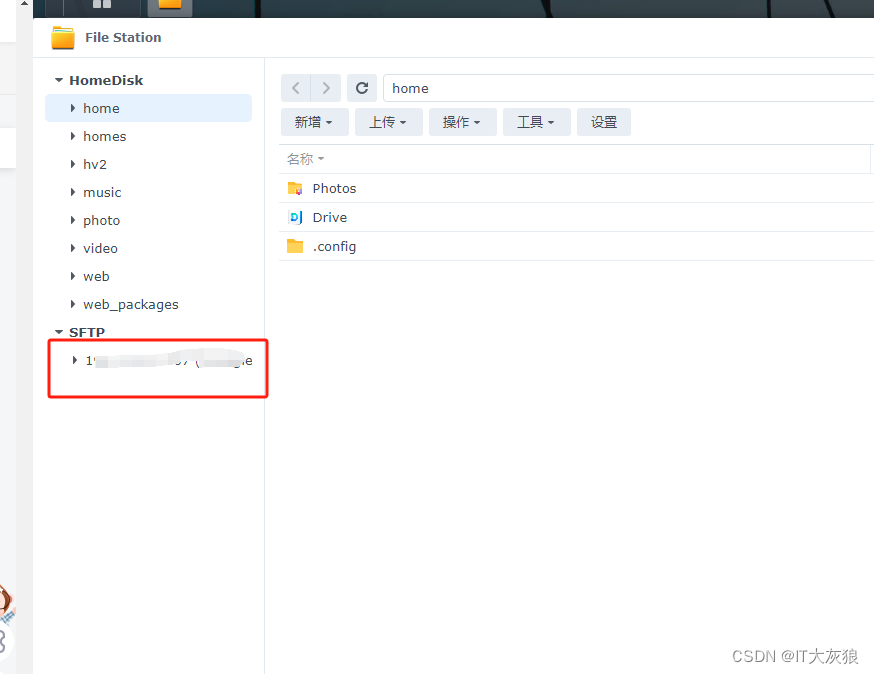This screenshot has height=674, width=874.
Task: Select the home folder in tree
Action: tap(148, 108)
